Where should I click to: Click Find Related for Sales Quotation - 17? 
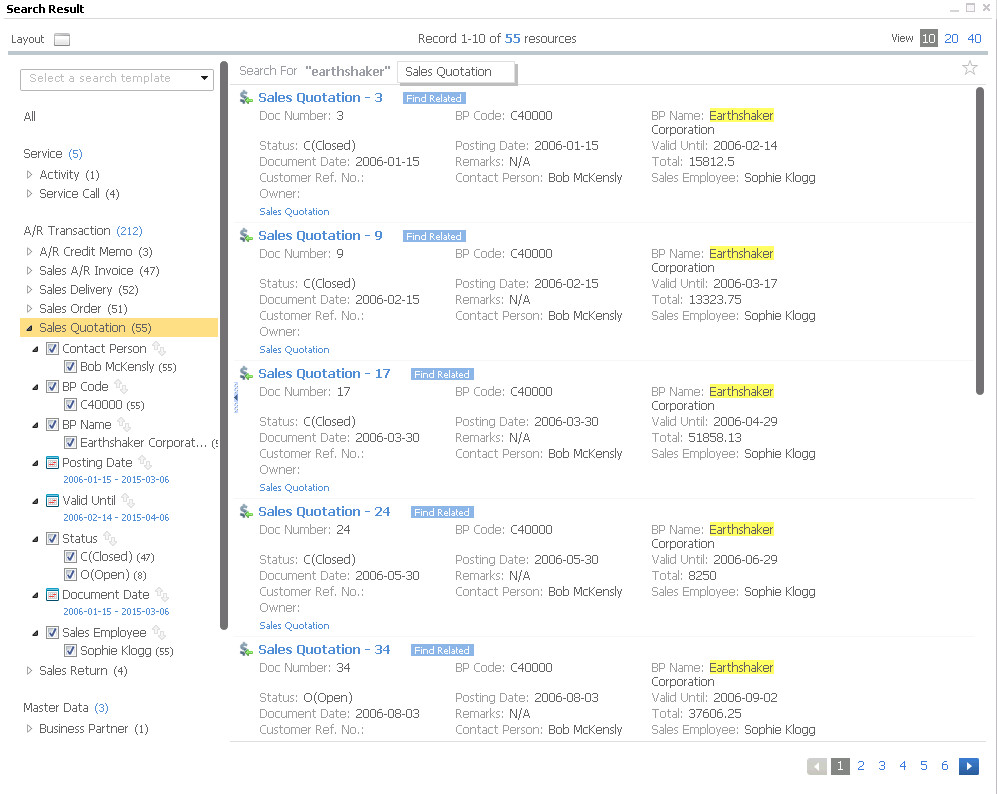tap(441, 373)
